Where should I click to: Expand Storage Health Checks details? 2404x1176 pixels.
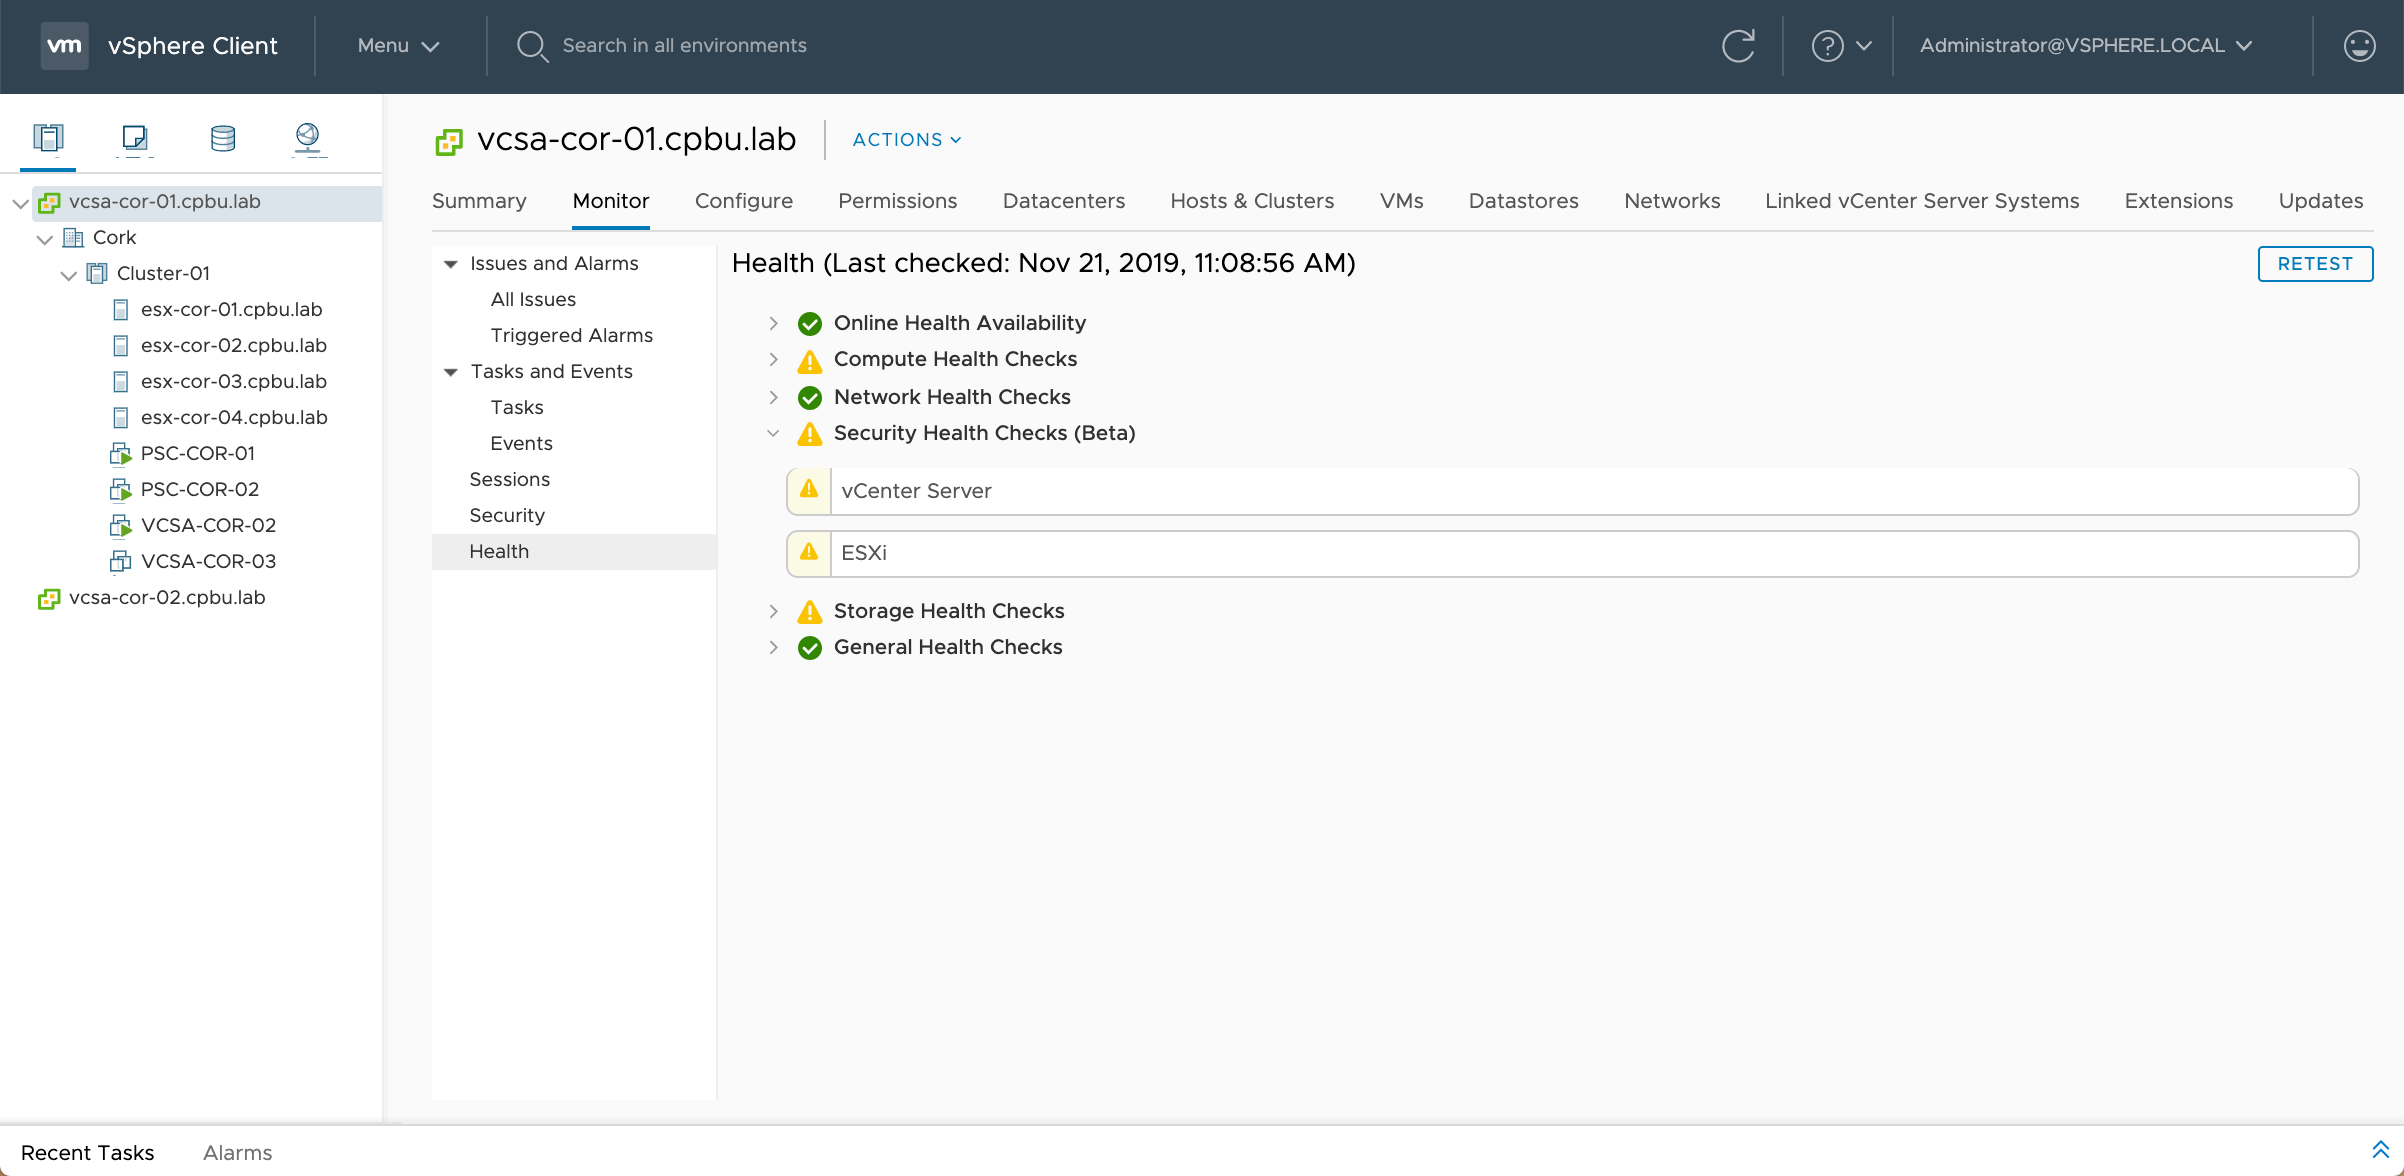(773, 611)
